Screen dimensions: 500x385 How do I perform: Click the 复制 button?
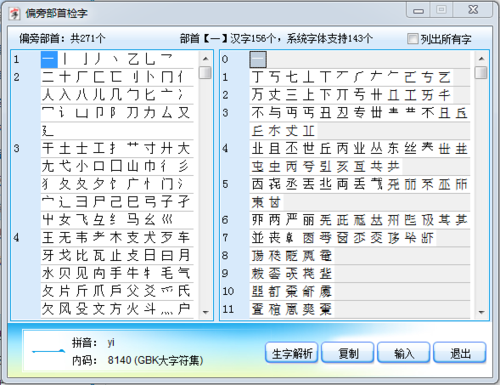[x=348, y=353]
